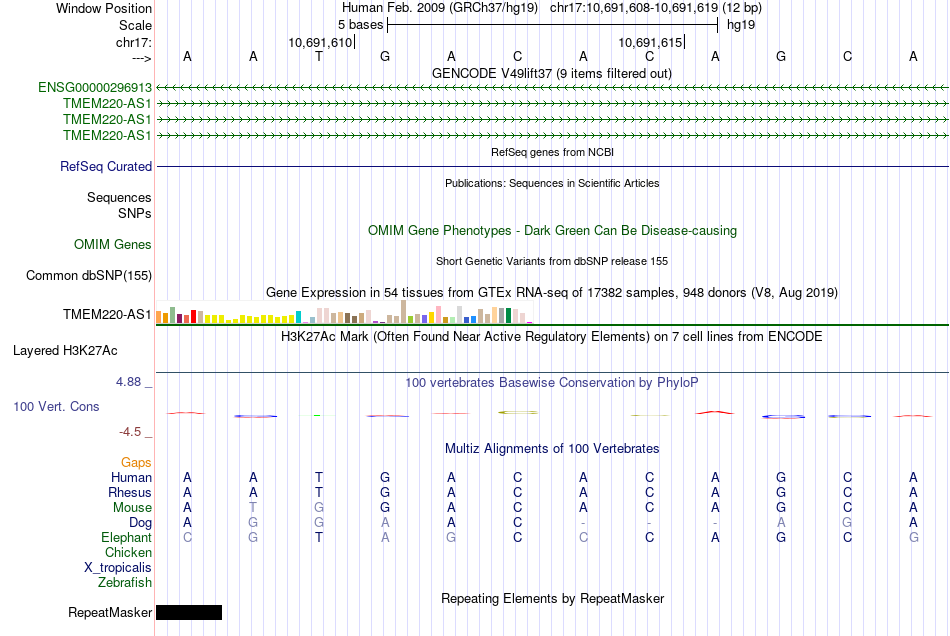The image size is (950, 636).
Task: Click the 'RefSeq genes from NCBI' title
Action: click(x=552, y=152)
